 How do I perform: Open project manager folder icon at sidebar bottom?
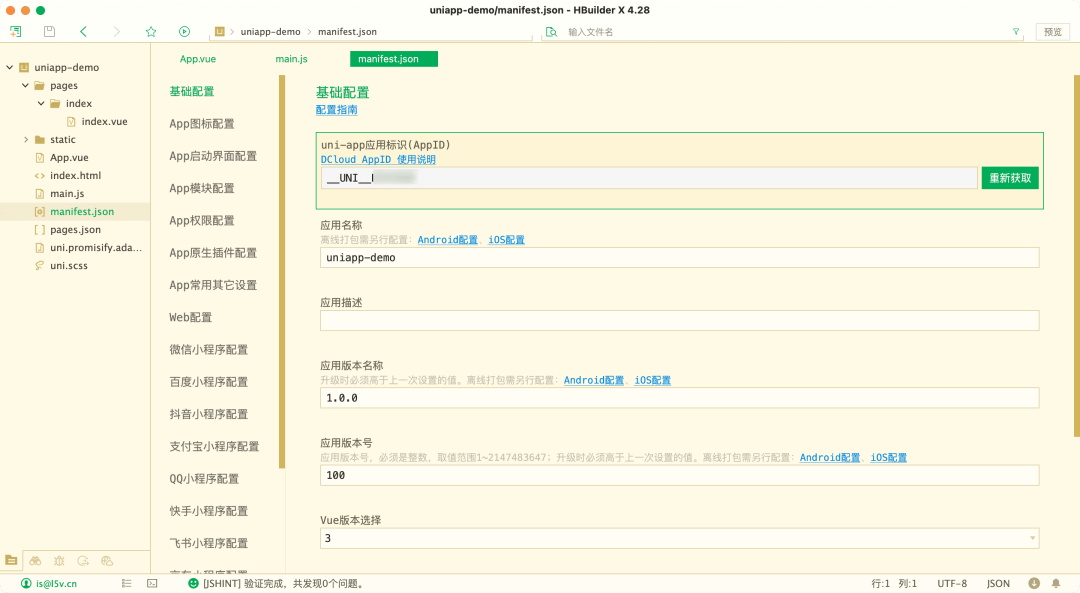coord(11,561)
